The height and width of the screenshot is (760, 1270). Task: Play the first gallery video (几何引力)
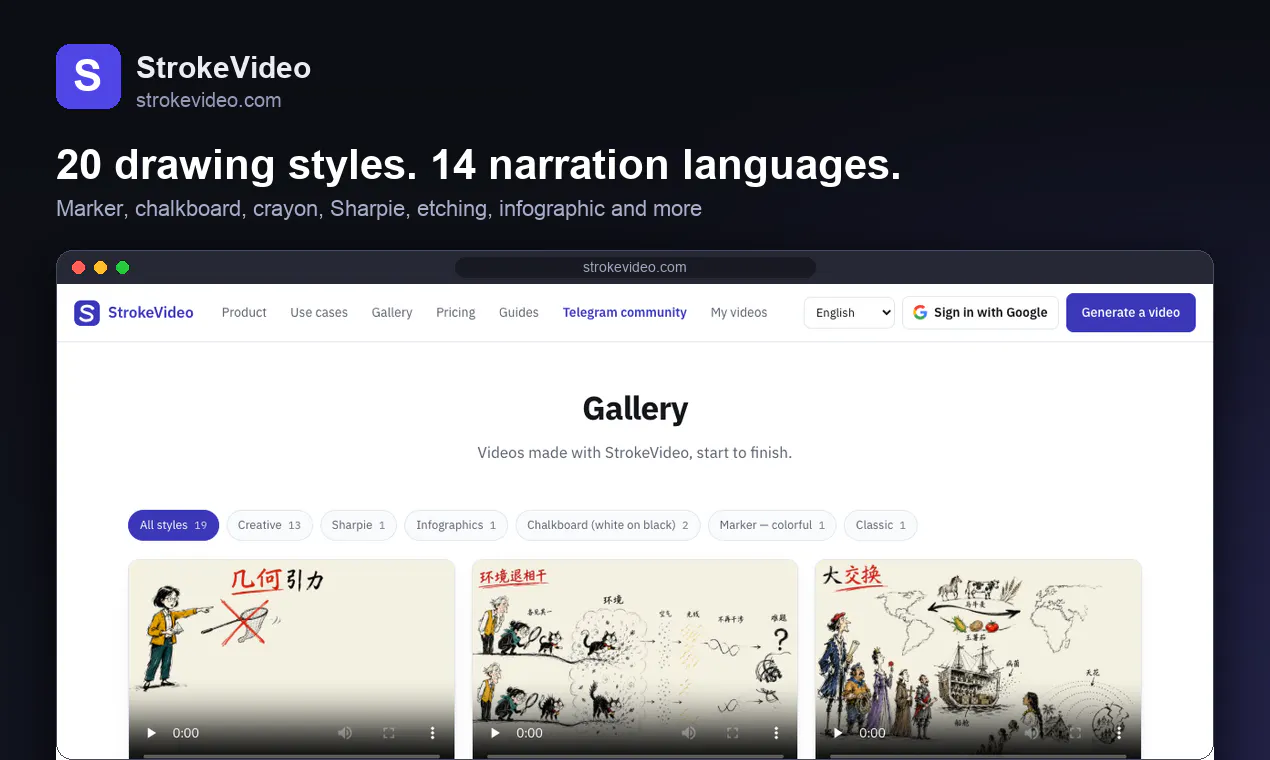pos(152,733)
